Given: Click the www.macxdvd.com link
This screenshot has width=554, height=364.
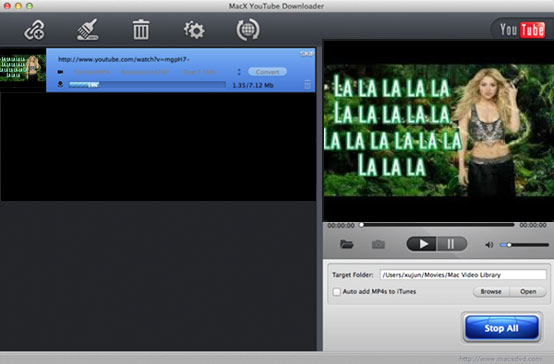Looking at the screenshot, I should coord(500,359).
